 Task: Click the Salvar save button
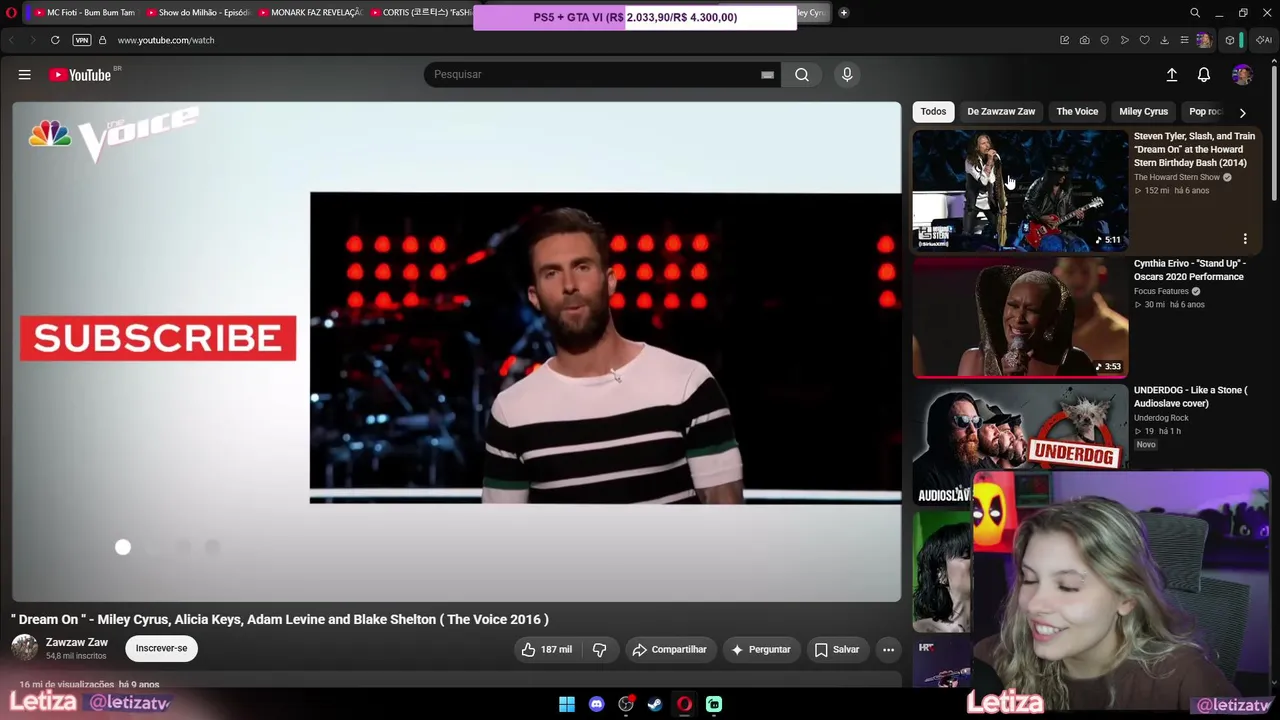click(837, 650)
